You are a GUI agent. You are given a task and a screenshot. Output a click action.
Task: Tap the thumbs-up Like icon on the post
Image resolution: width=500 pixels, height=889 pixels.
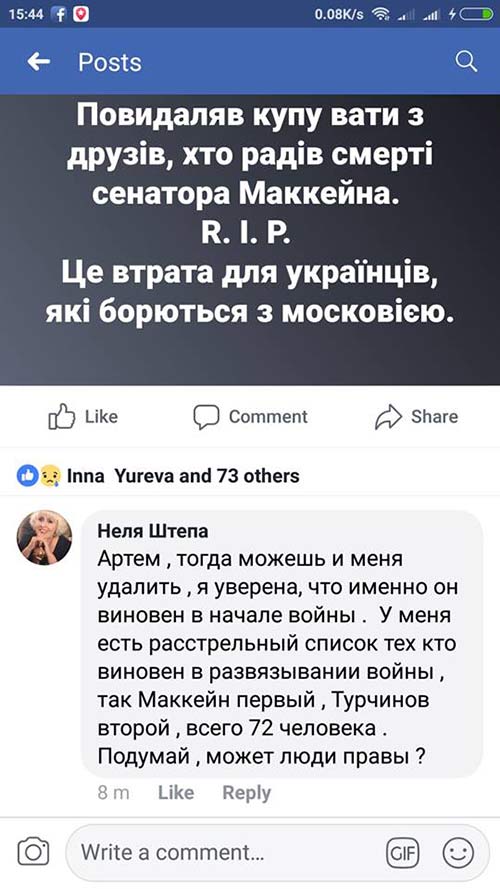pyautogui.click(x=61, y=417)
